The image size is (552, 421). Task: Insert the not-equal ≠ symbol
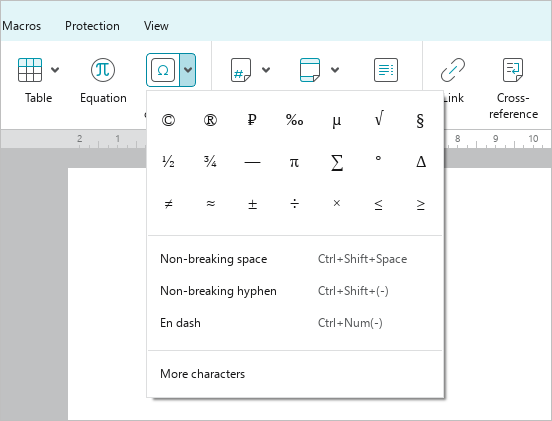coord(169,204)
